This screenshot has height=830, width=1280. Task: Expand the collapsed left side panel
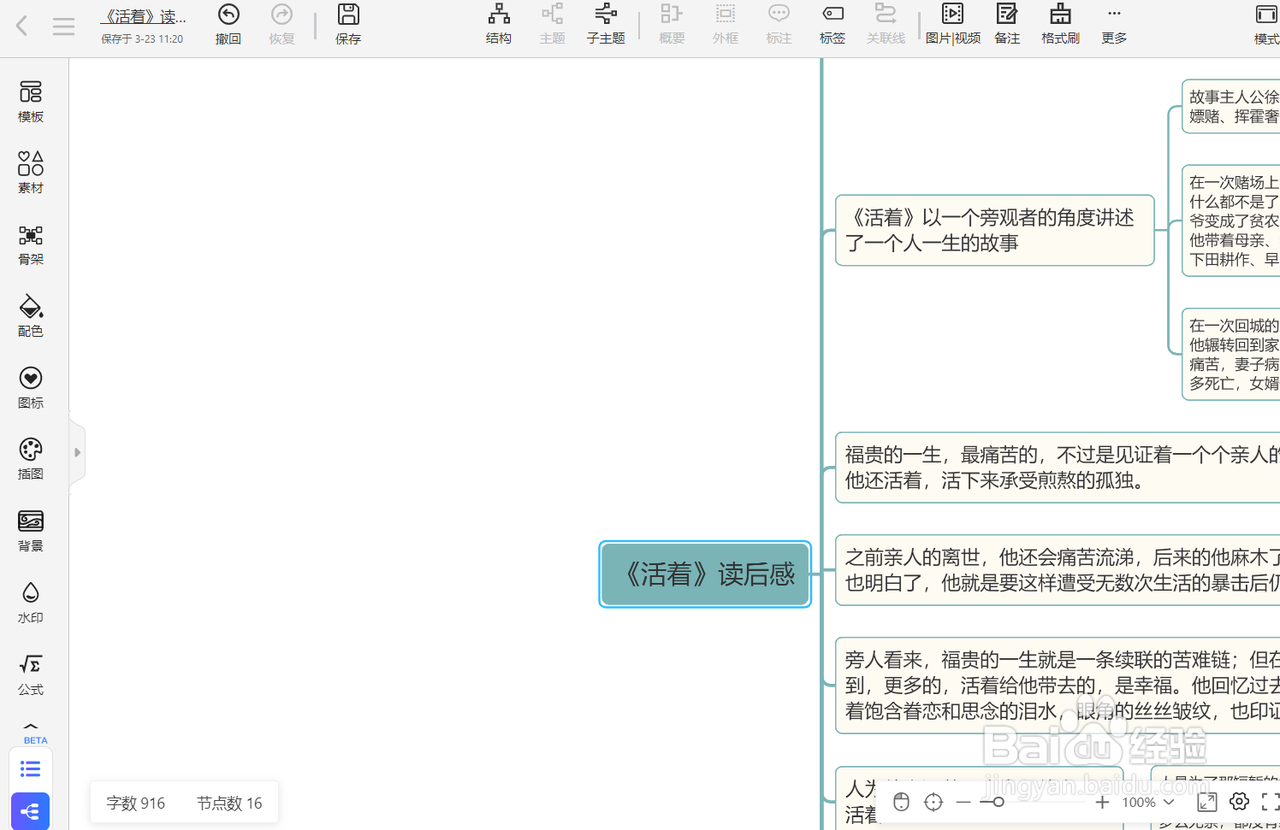[x=77, y=452]
